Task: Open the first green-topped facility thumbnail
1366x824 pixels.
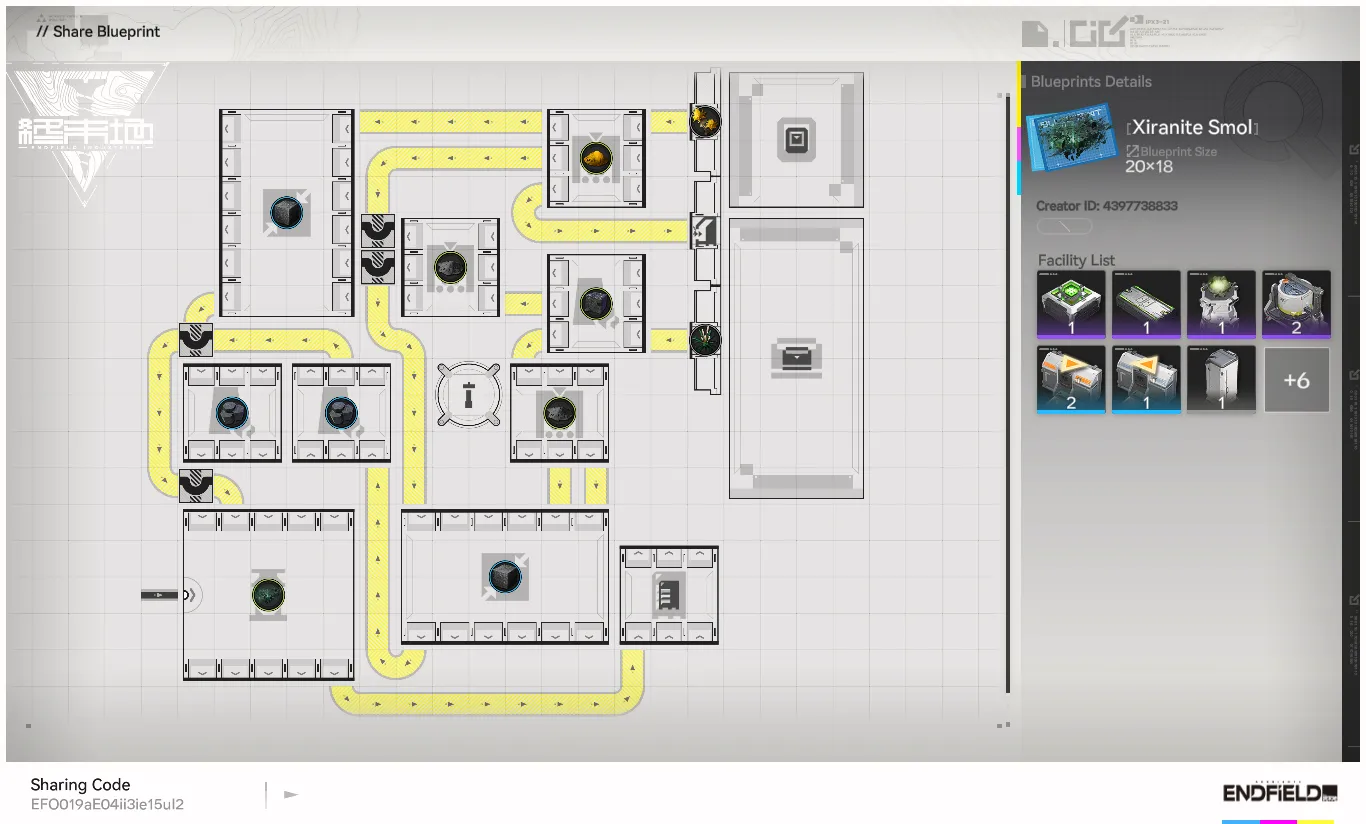Action: click(1070, 303)
